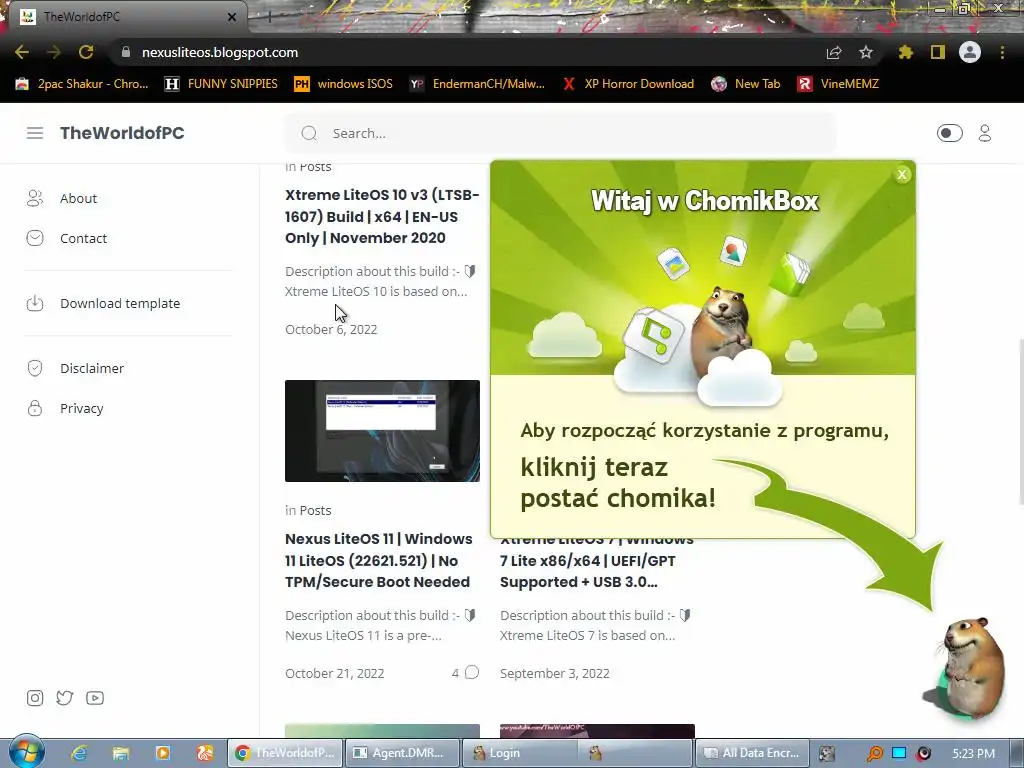Screen dimensions: 1024x768
Task: Switch to All Data Encr... taskbar window
Action: [752, 753]
